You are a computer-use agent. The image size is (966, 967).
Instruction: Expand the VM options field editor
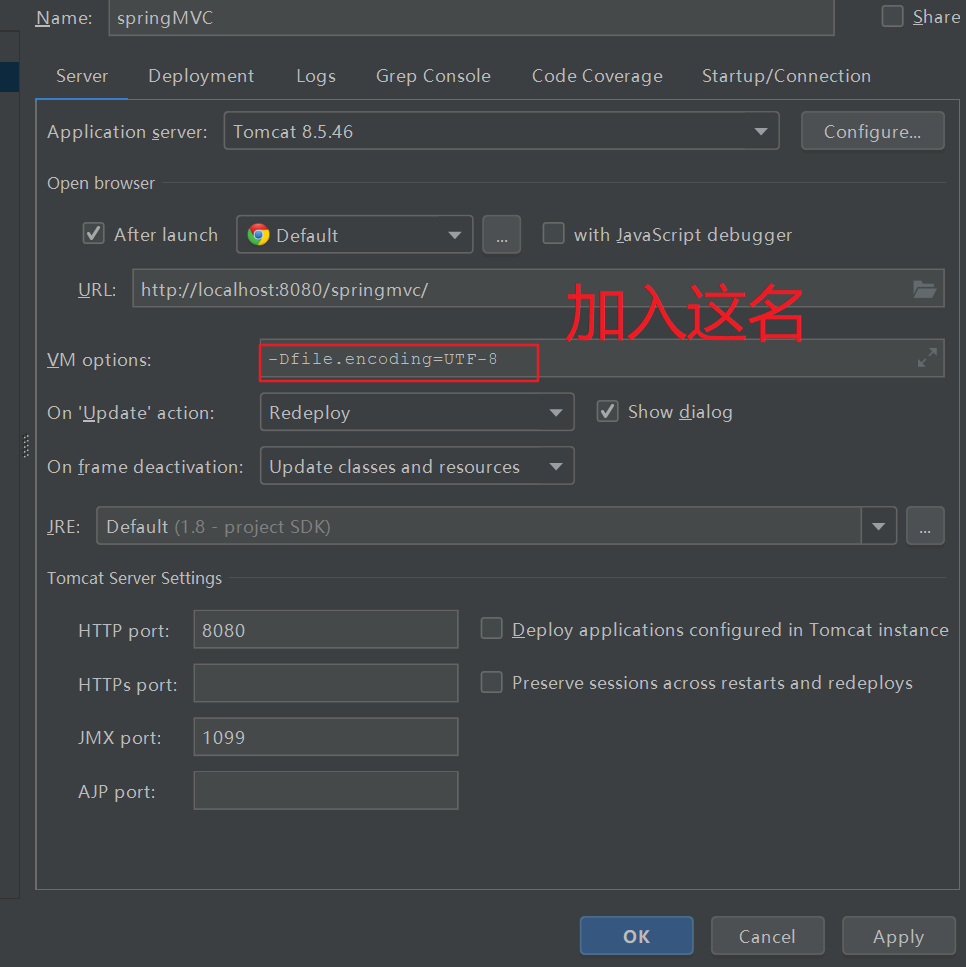pyautogui.click(x=927, y=358)
